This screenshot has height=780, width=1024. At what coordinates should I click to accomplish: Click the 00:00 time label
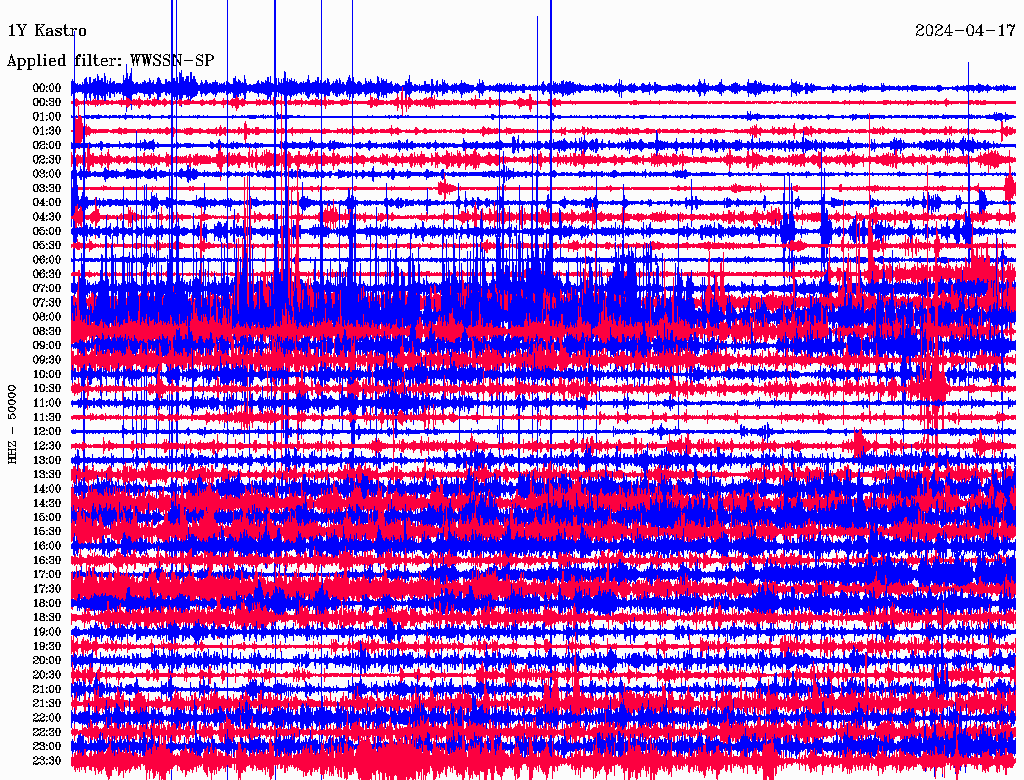coord(47,88)
